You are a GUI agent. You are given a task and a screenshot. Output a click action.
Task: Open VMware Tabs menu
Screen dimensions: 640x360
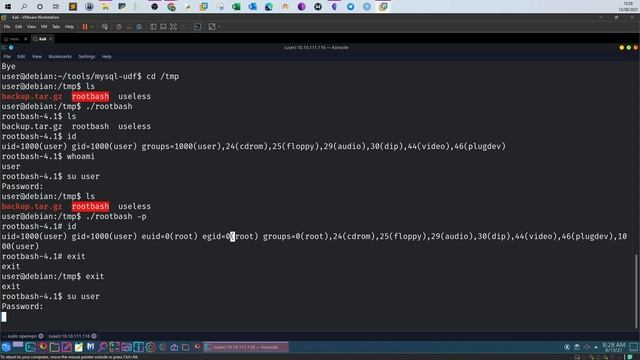56,27
